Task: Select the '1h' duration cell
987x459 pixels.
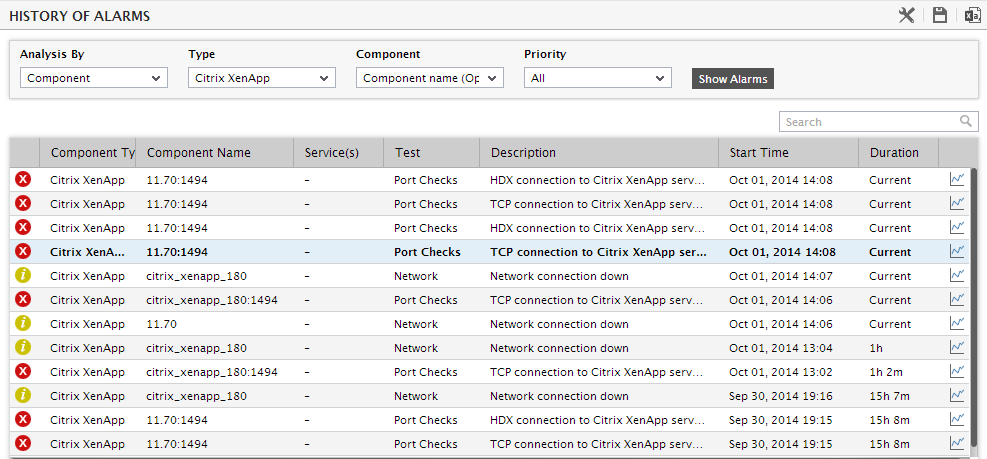Action: pos(876,348)
